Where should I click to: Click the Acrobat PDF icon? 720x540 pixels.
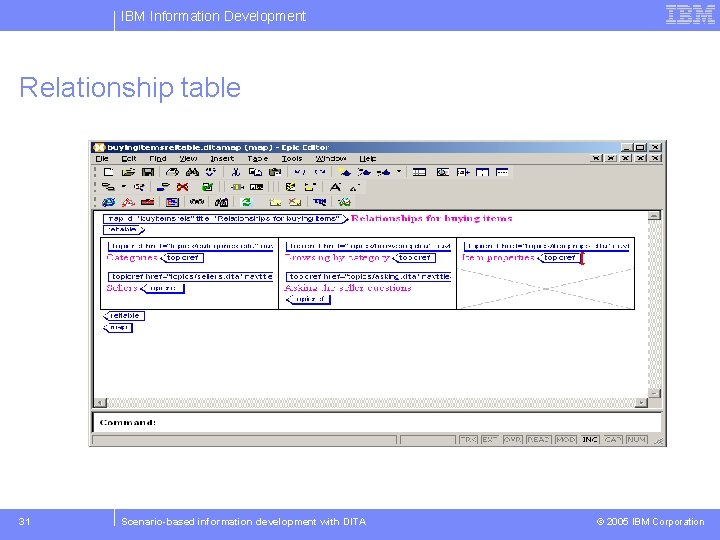click(128, 202)
